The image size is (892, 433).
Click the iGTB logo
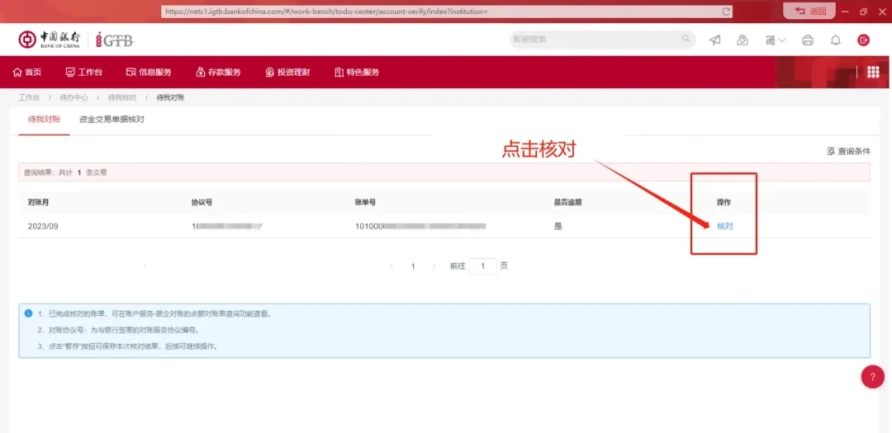point(114,40)
